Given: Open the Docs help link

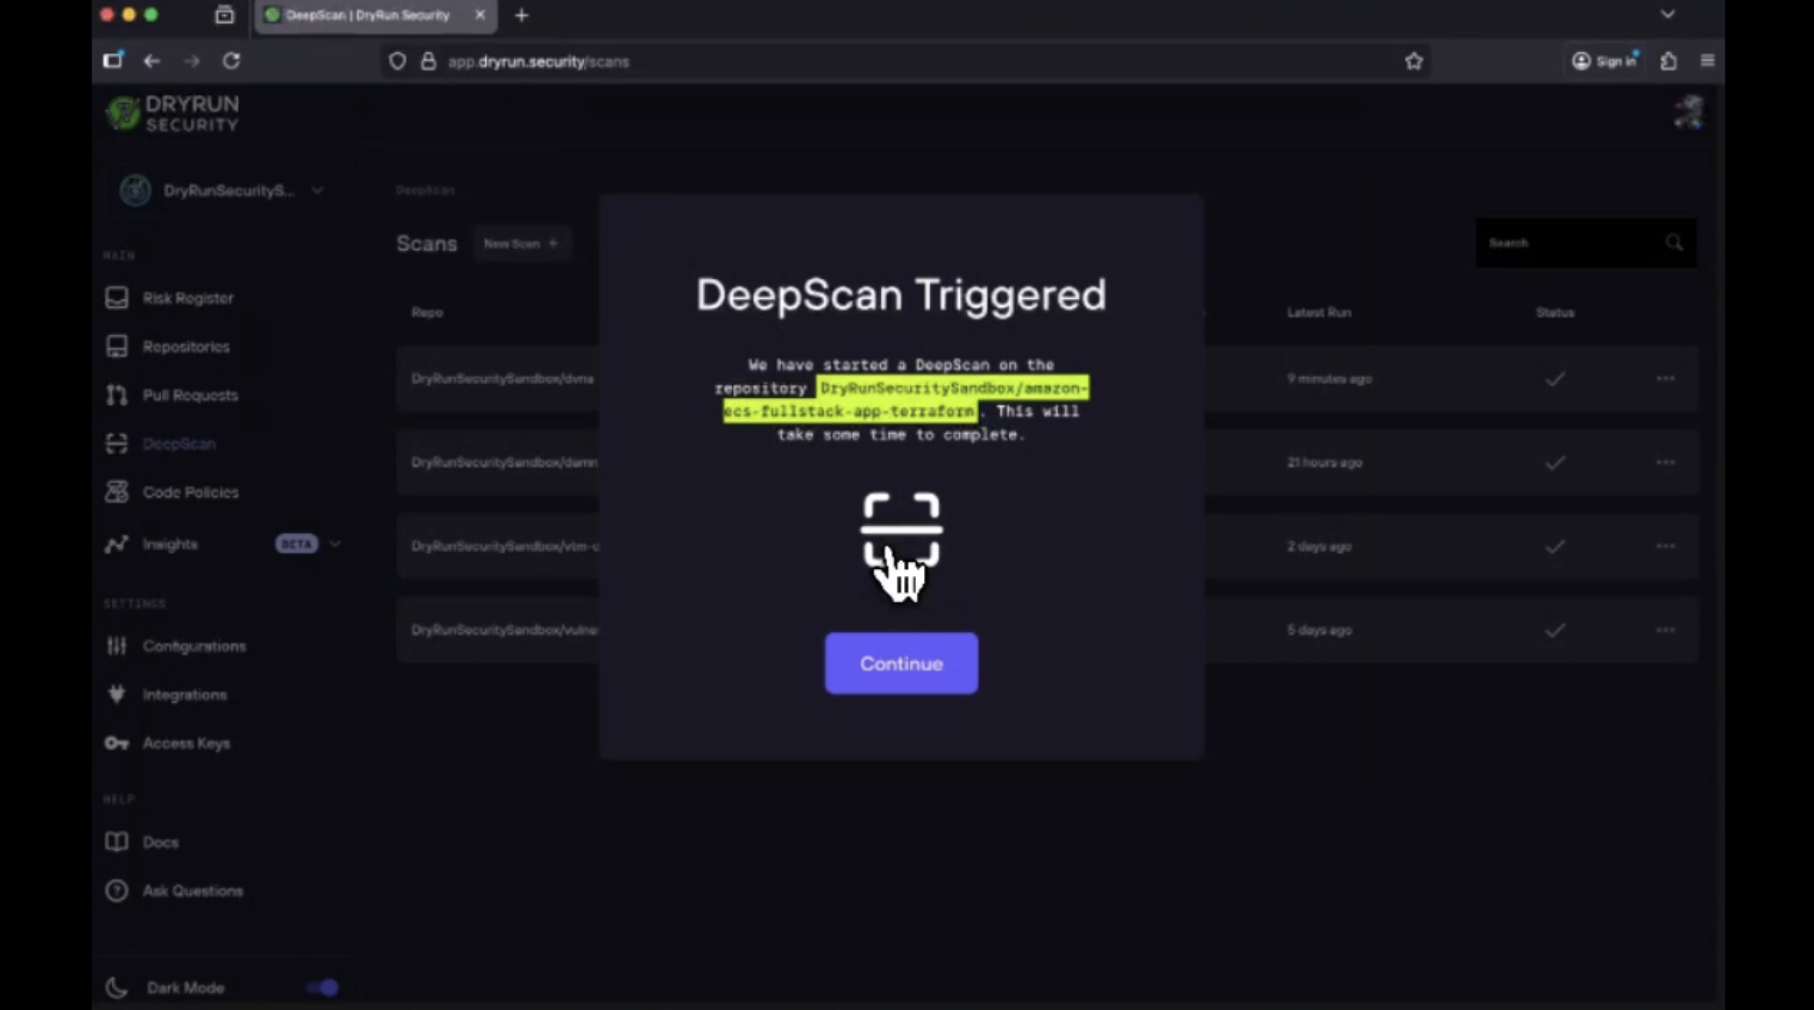Looking at the screenshot, I should click(x=160, y=842).
